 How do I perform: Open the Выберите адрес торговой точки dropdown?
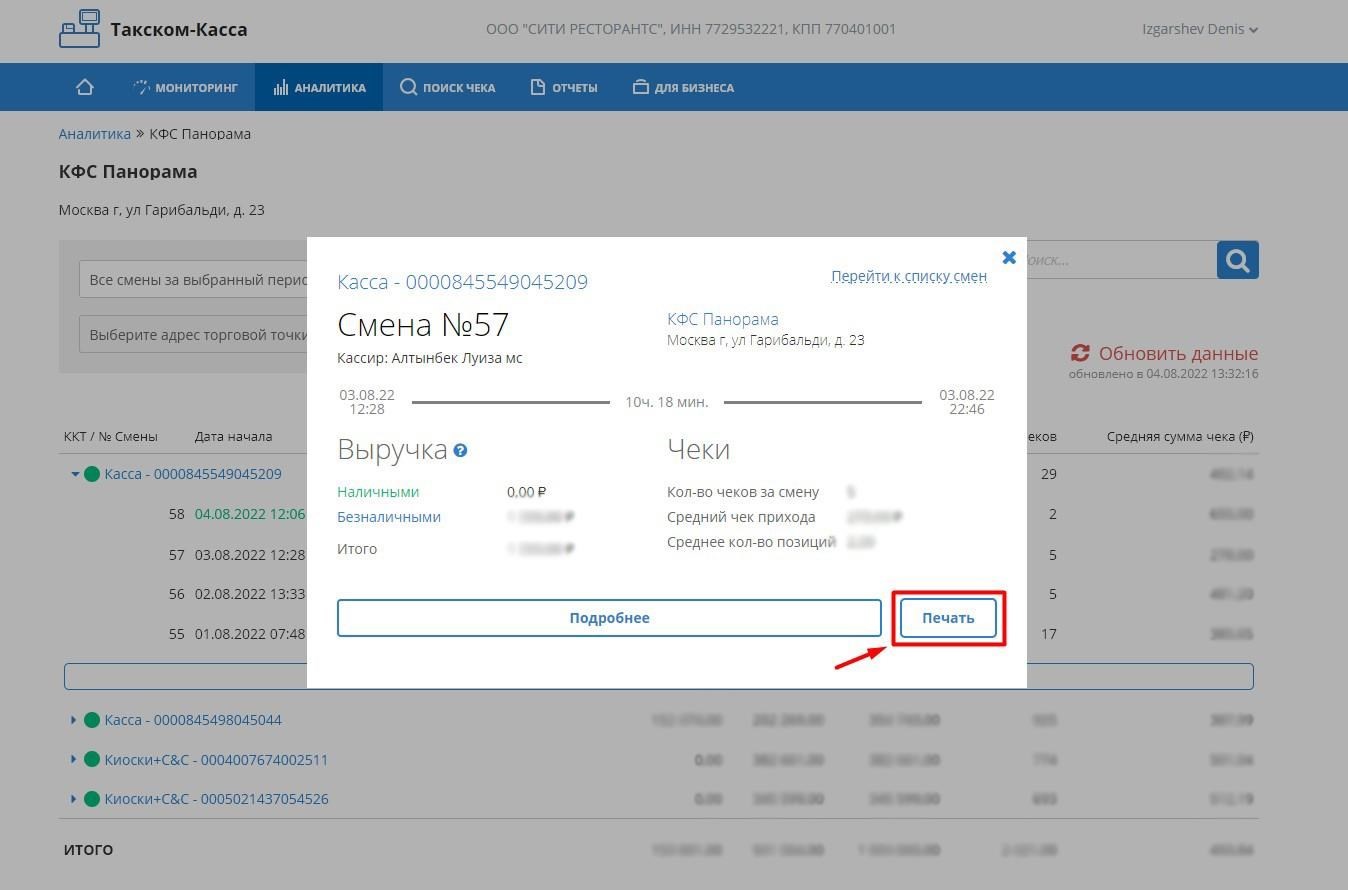tap(194, 335)
